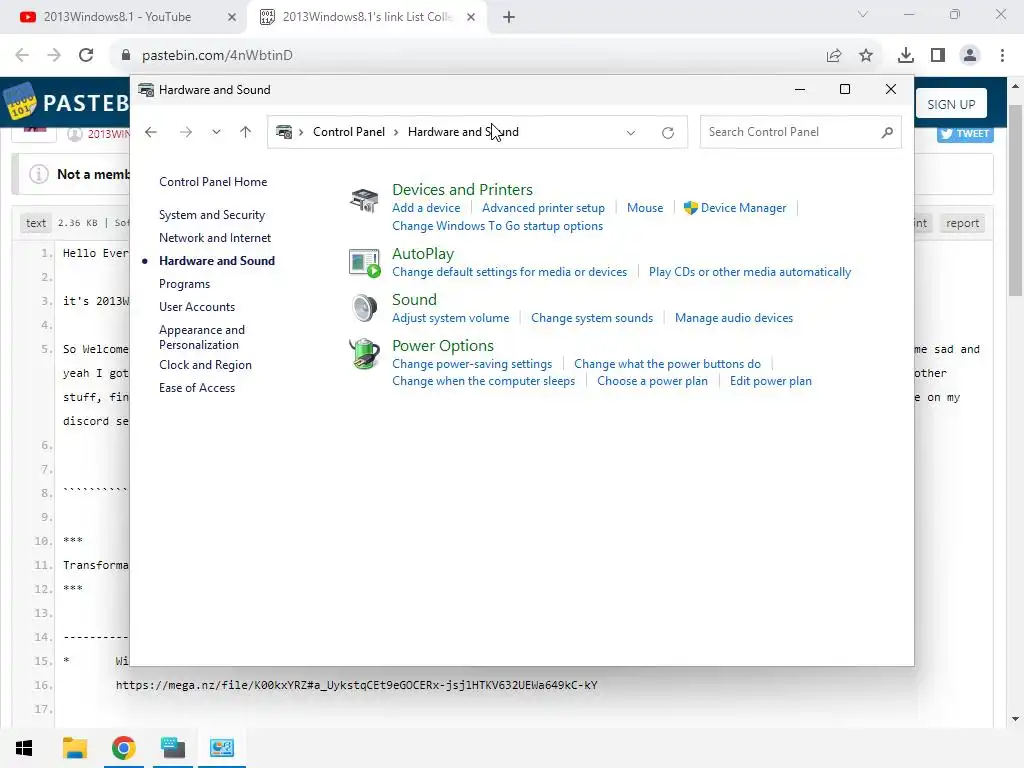Click the Pastebin TWEET button
The image size is (1024, 768).
pyautogui.click(x=965, y=134)
